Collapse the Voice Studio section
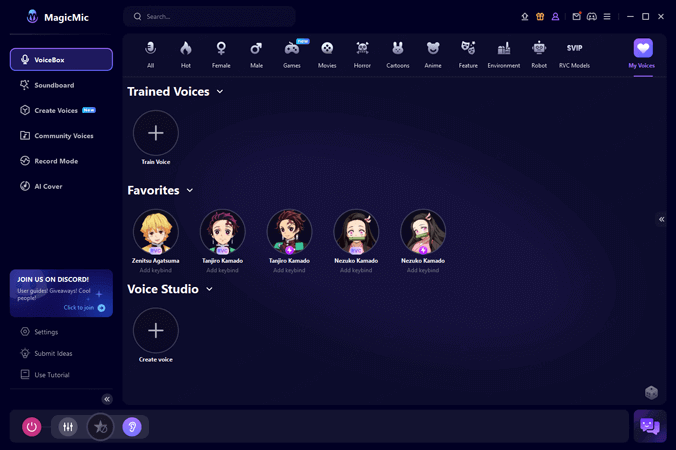Viewport: 676px width, 450px height. (x=210, y=289)
